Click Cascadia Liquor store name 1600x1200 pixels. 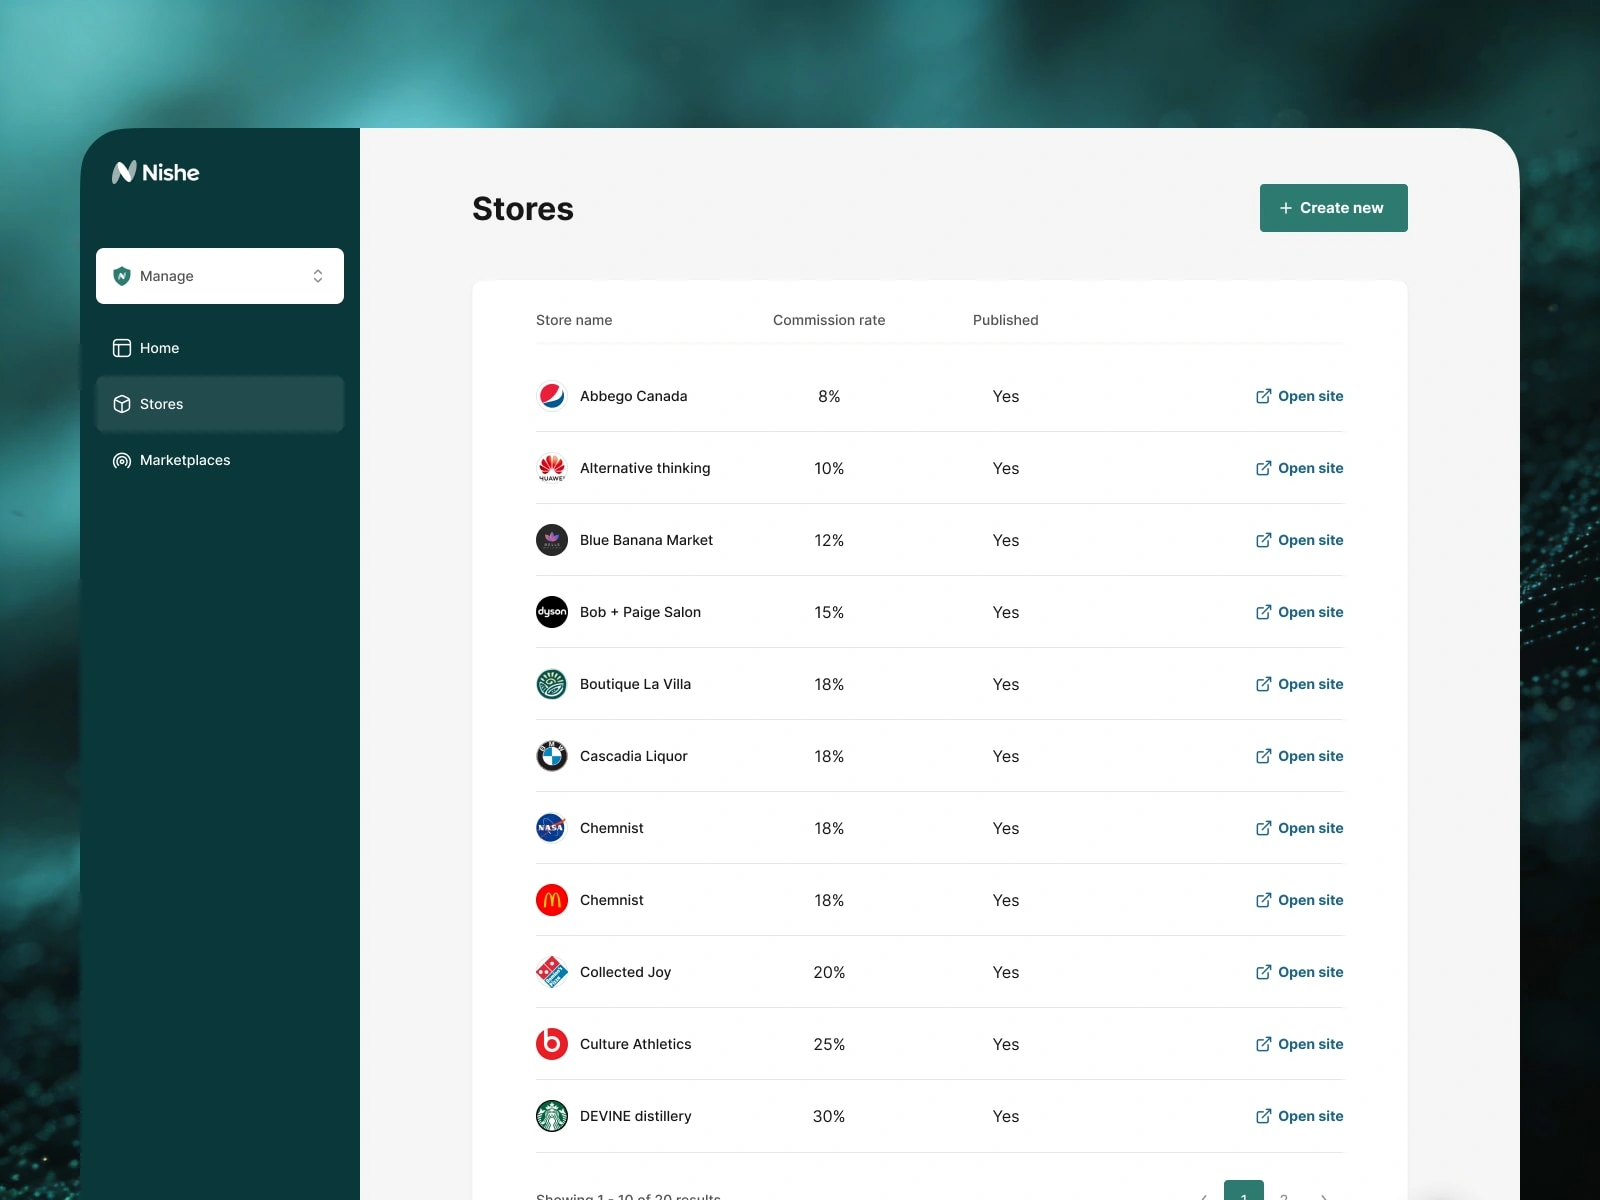click(634, 756)
